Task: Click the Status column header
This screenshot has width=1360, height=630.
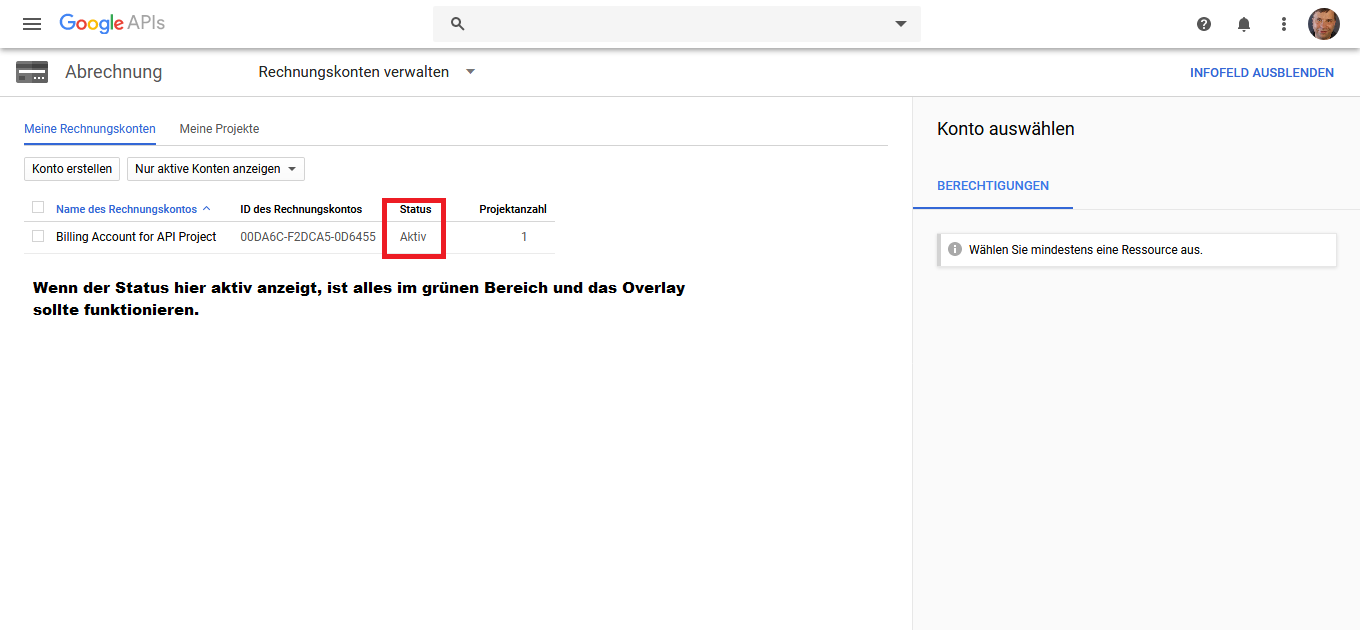Action: 416,209
